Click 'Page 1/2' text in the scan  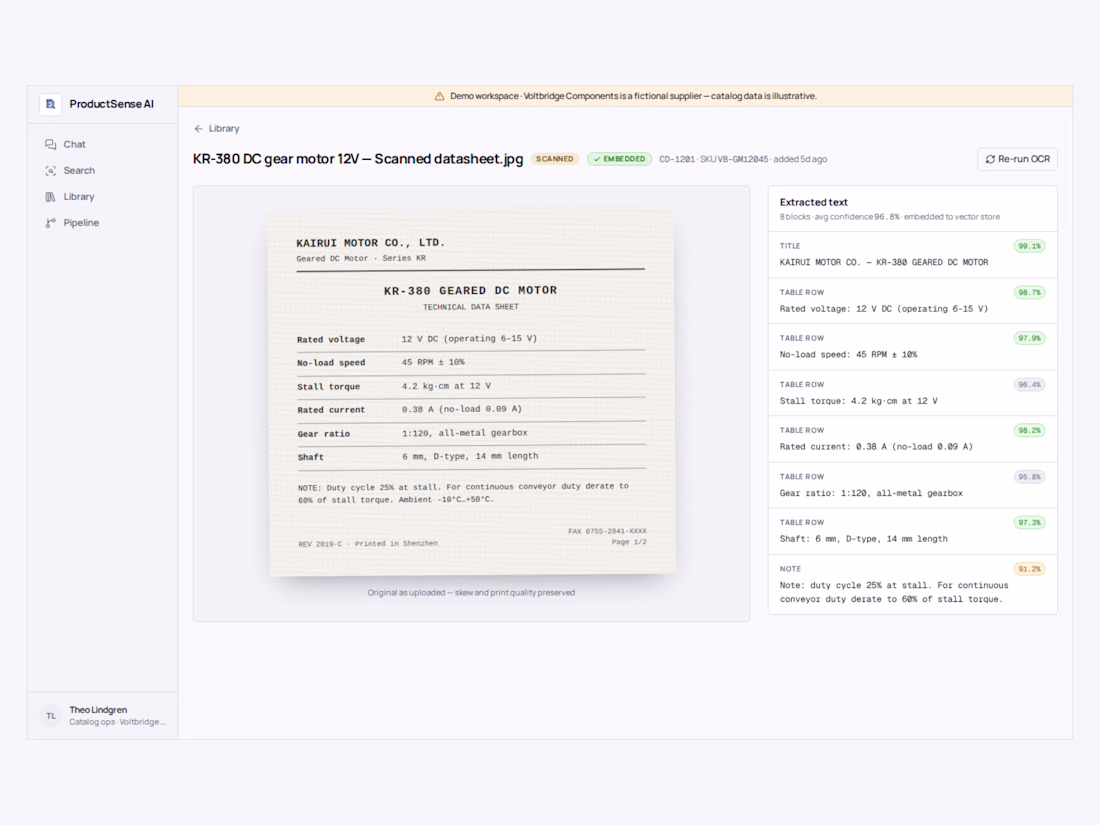tap(629, 542)
